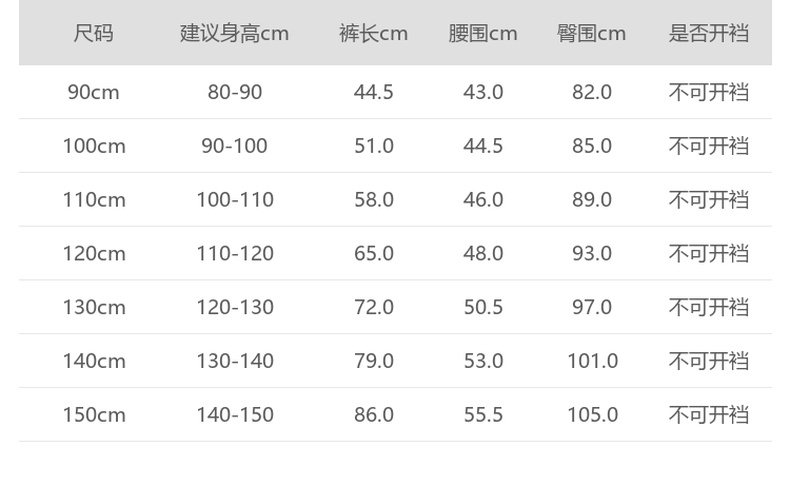The width and height of the screenshot is (790, 485).
Task: Click the 臀围cm column header
Action: (x=591, y=33)
